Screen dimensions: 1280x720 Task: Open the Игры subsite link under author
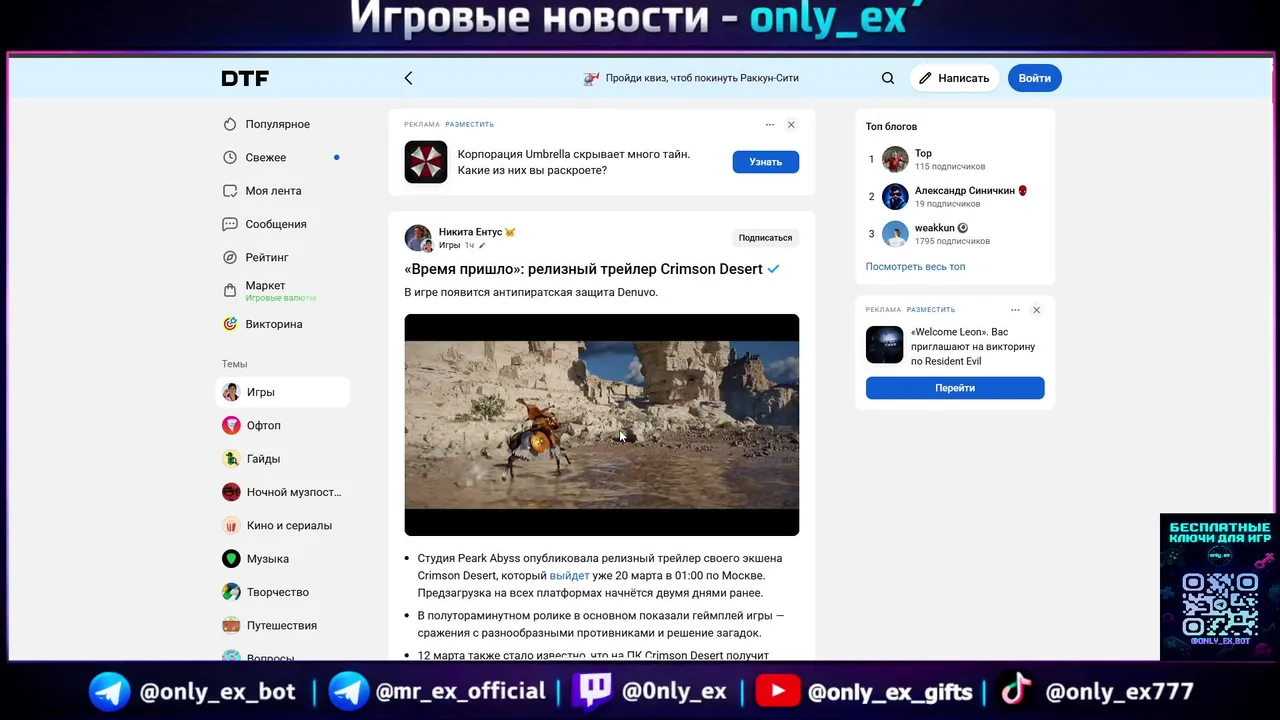[x=449, y=245]
